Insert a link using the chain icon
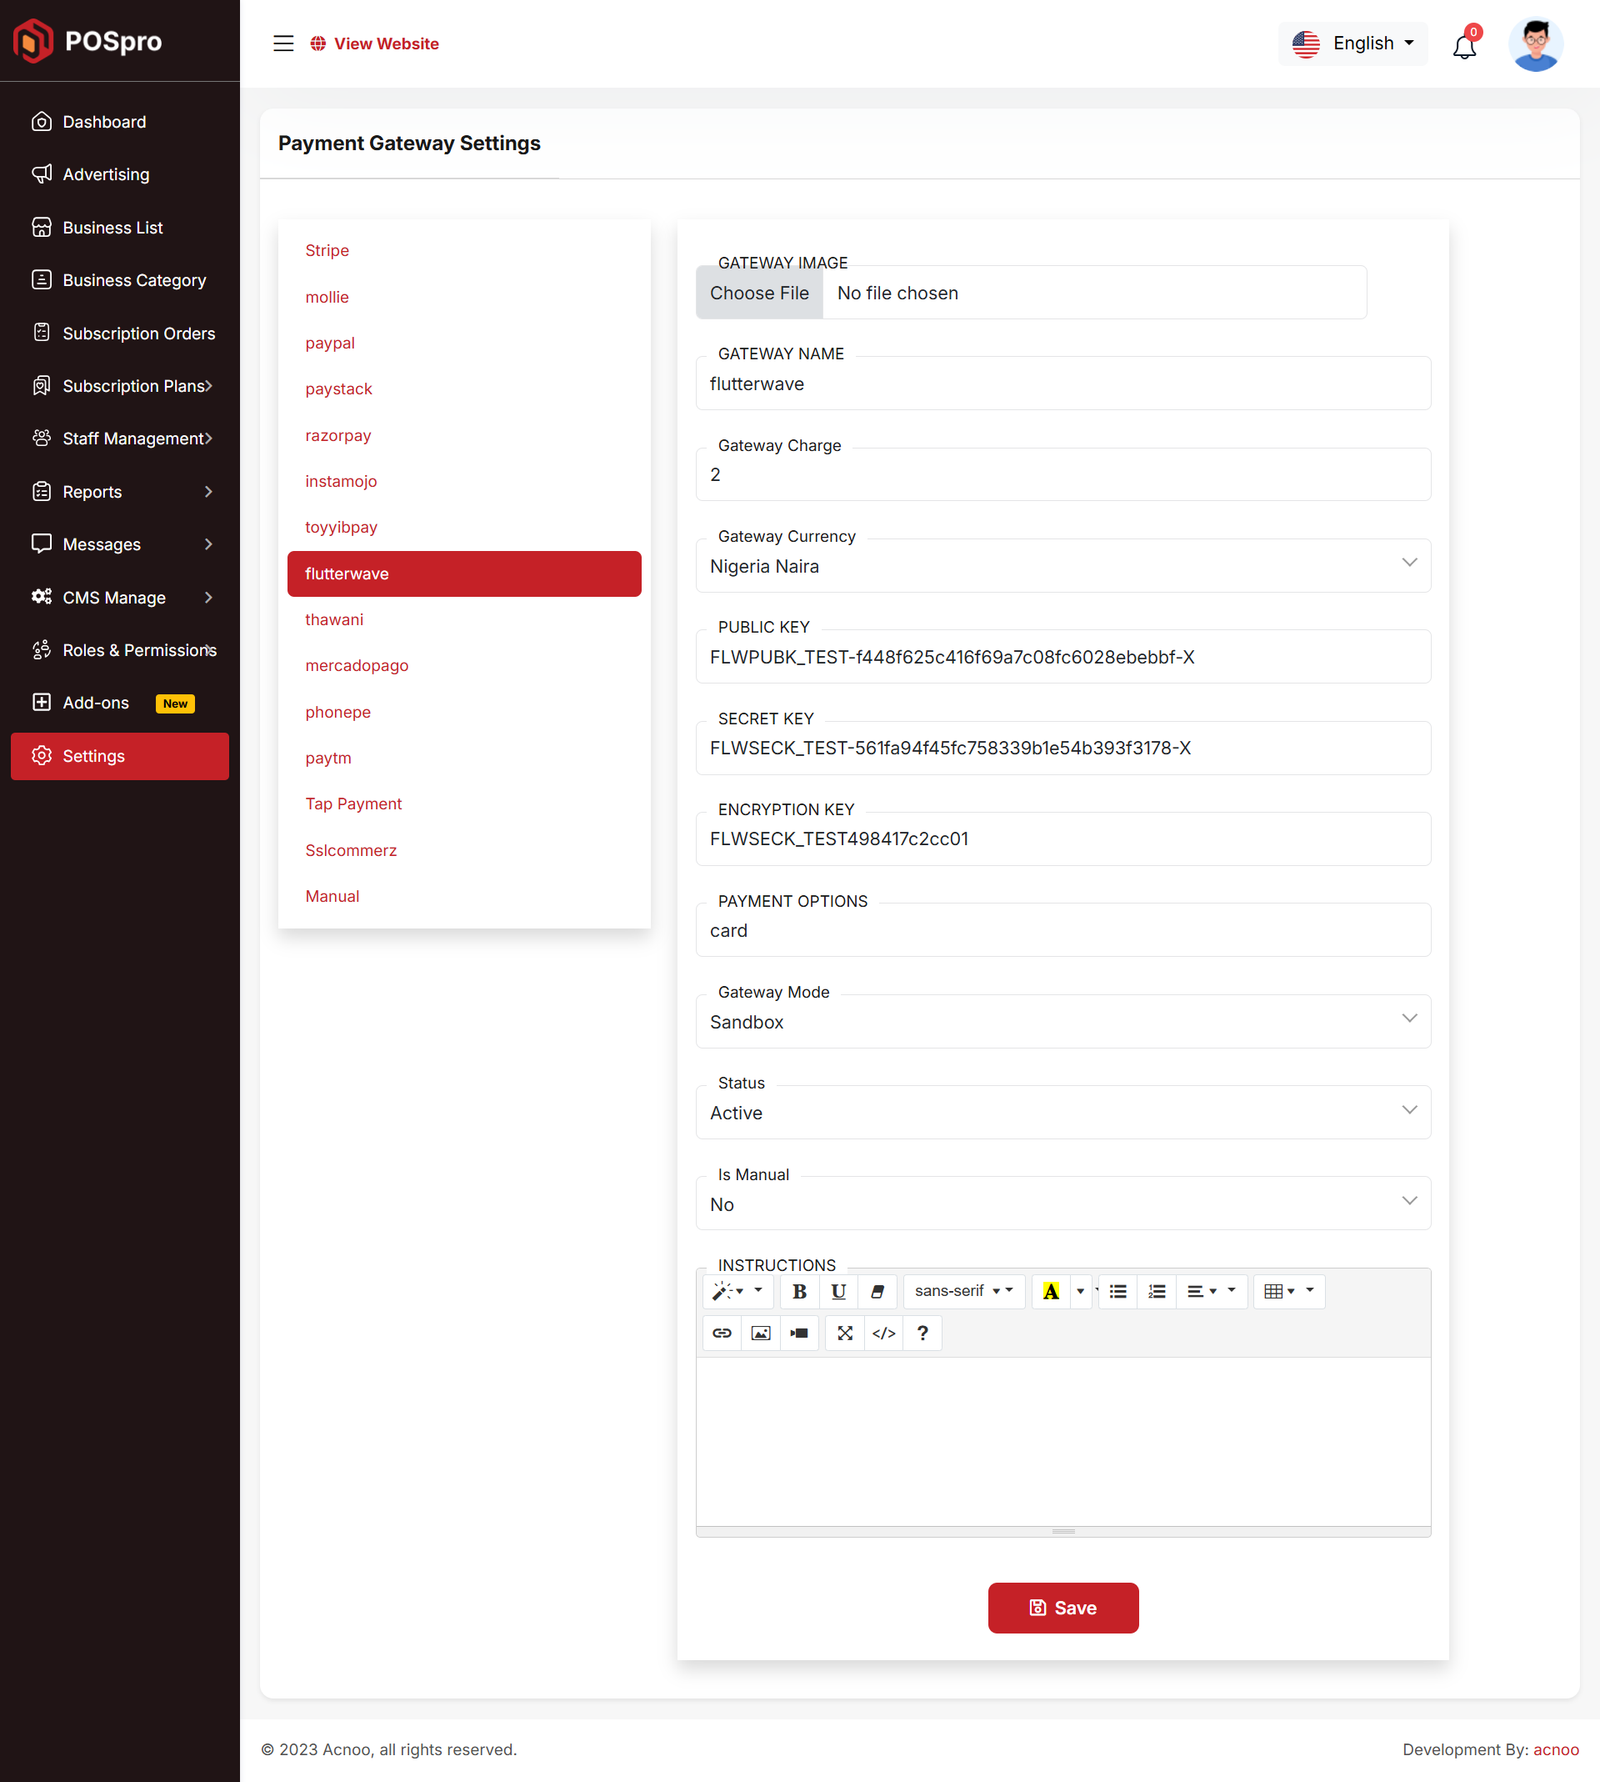This screenshot has height=1782, width=1600. [722, 1333]
